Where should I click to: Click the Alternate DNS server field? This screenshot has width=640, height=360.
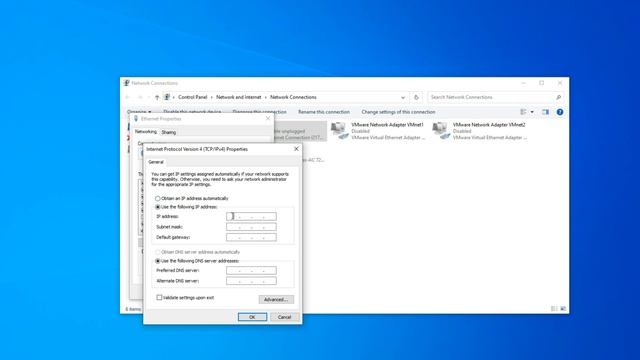tap(251, 281)
